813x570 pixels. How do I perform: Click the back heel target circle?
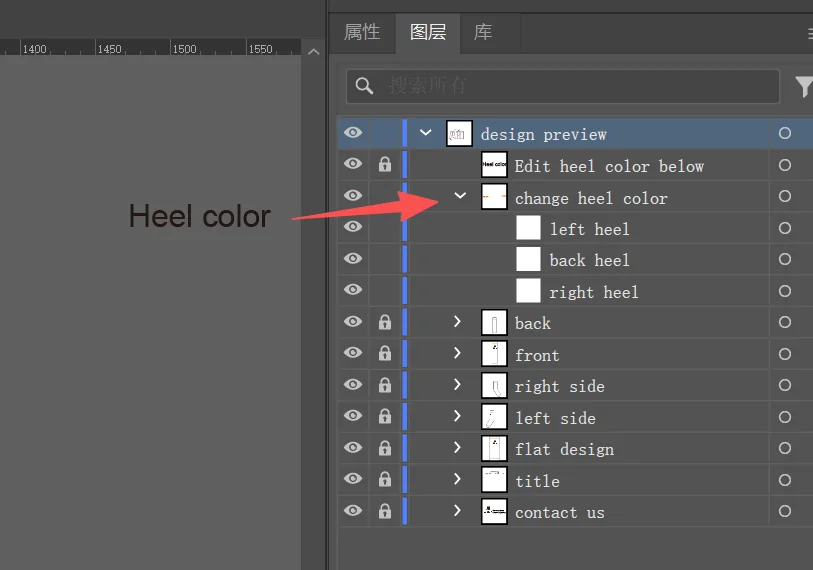pos(784,259)
